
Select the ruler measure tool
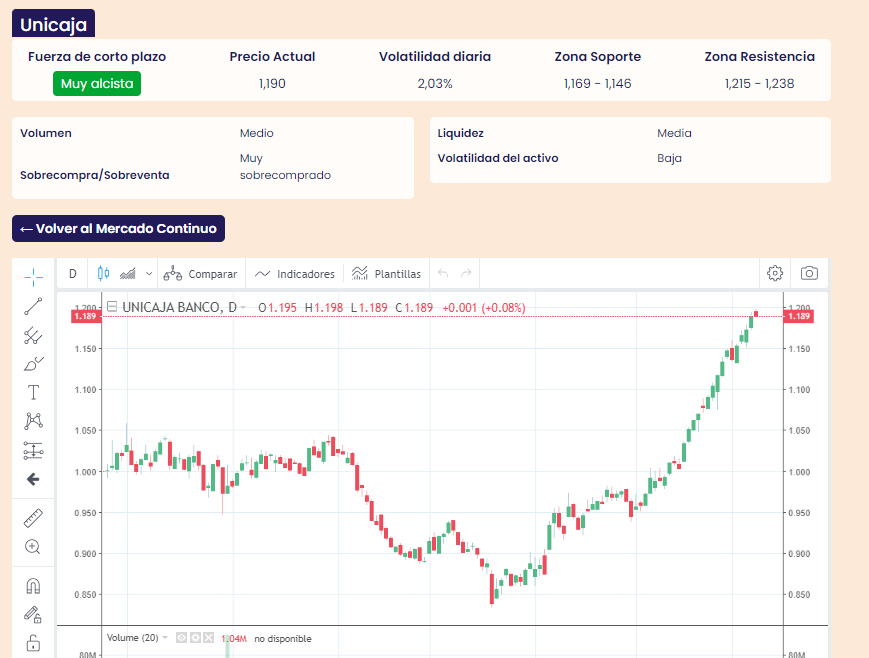point(33,518)
